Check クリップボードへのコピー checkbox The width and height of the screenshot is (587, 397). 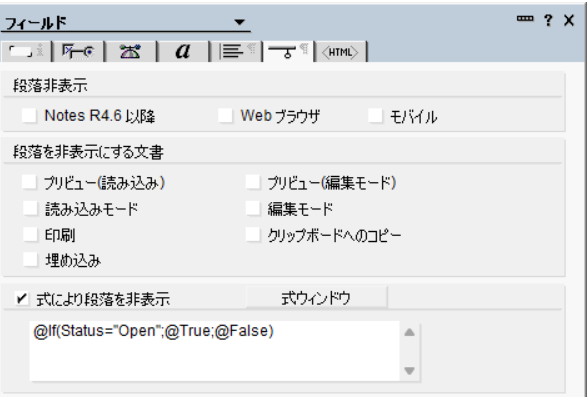[x=253, y=235]
